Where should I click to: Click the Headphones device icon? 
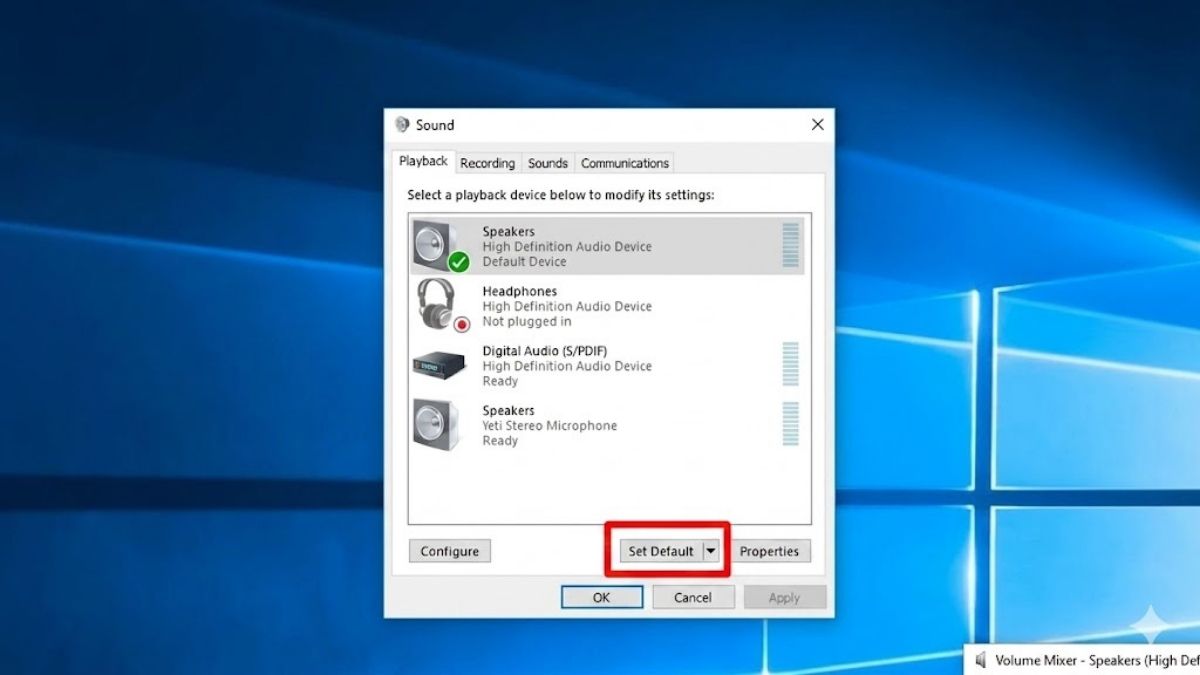(441, 305)
